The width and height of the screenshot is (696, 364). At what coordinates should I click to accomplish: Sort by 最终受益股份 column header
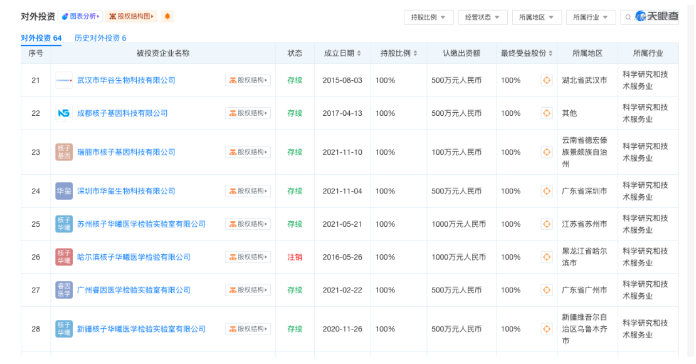pyautogui.click(x=526, y=53)
